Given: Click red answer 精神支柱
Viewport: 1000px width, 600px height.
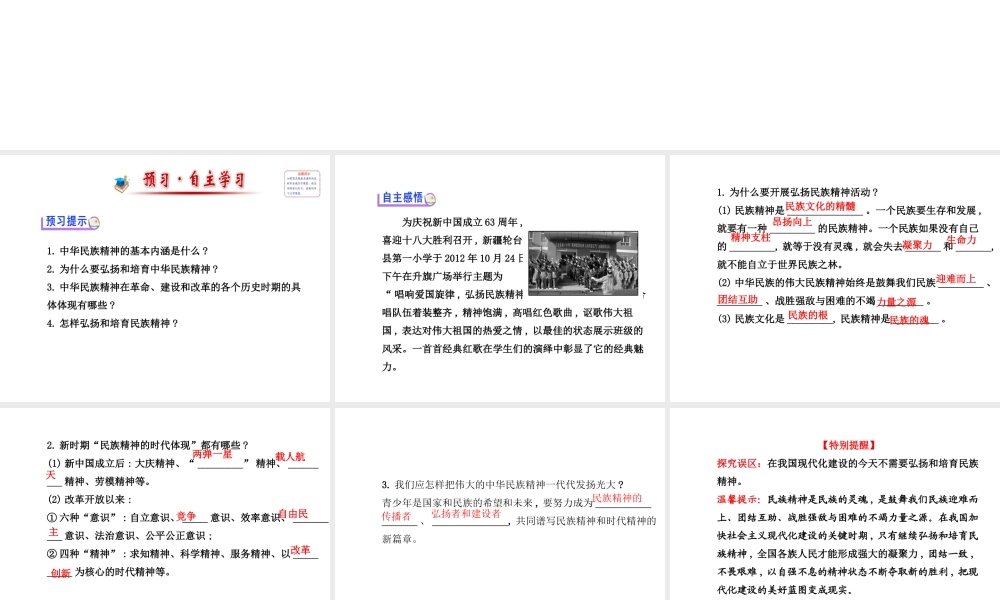Looking at the screenshot, I should click(751, 237).
